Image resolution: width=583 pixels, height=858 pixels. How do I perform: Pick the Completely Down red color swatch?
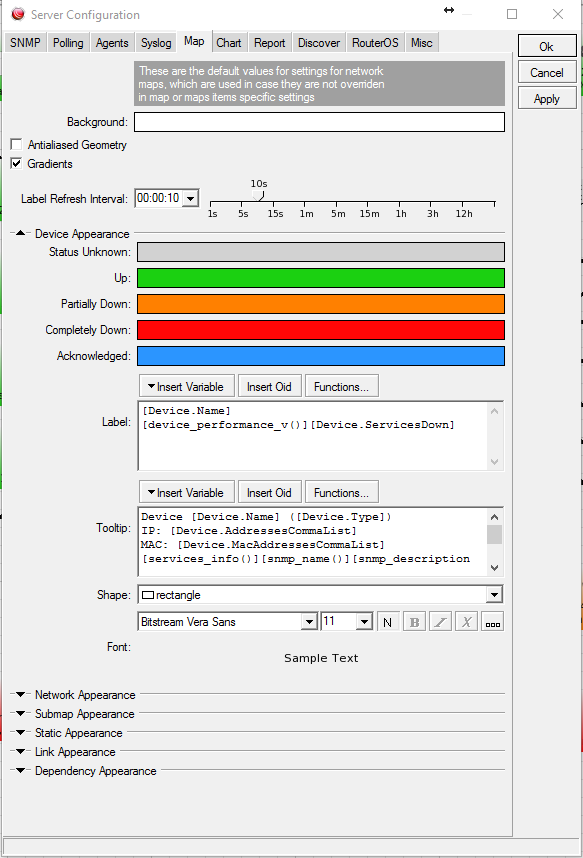pos(321,330)
